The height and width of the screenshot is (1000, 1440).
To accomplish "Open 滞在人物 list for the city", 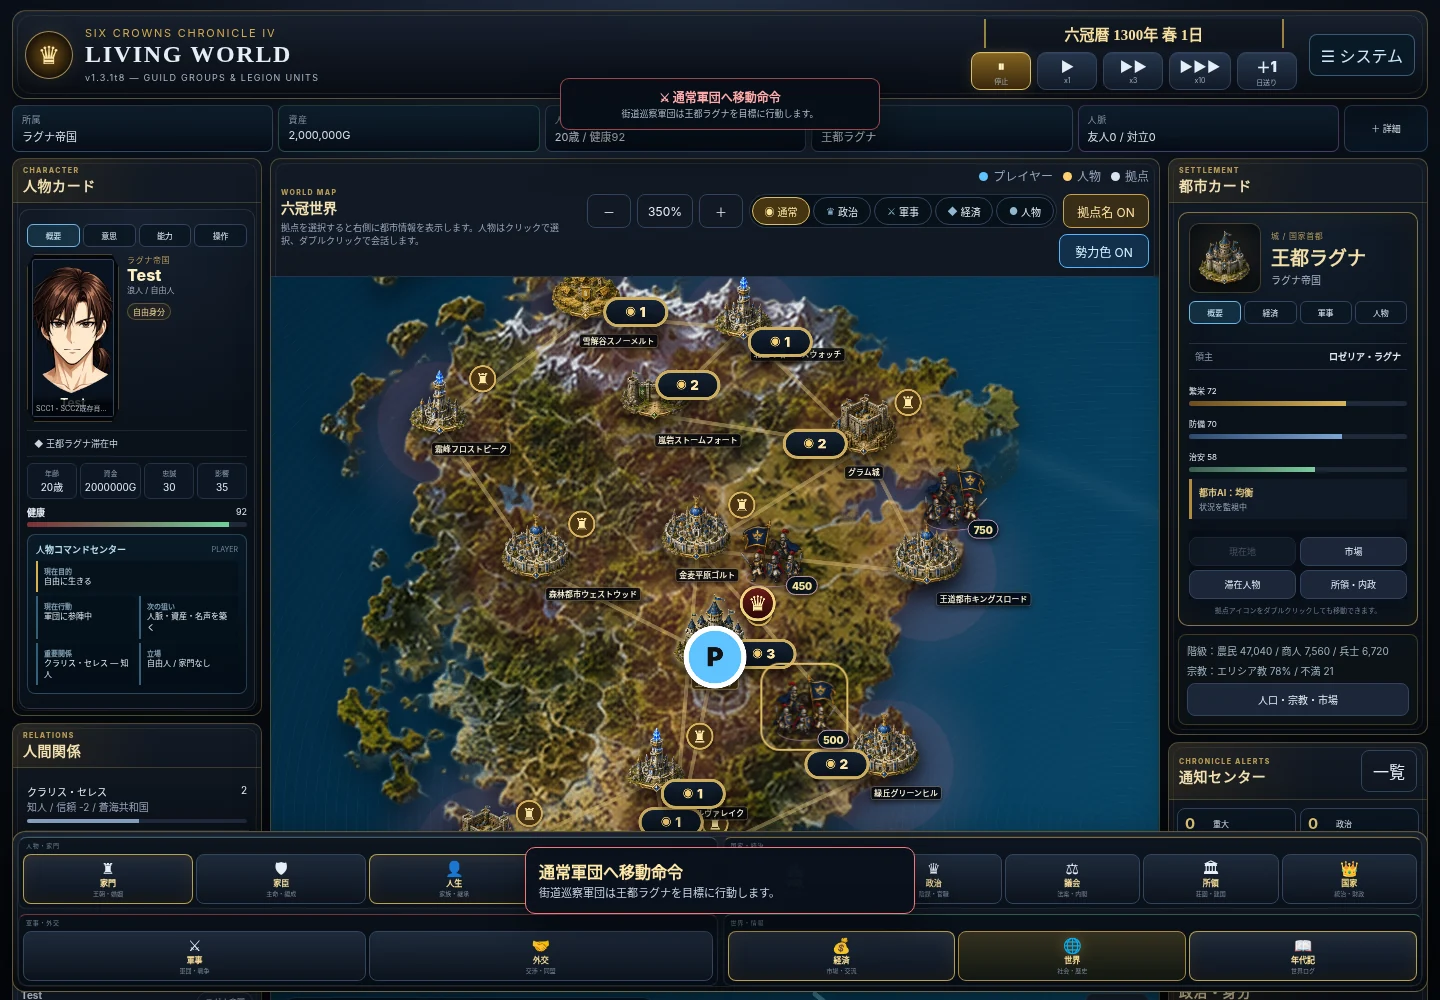I will pos(1242,584).
